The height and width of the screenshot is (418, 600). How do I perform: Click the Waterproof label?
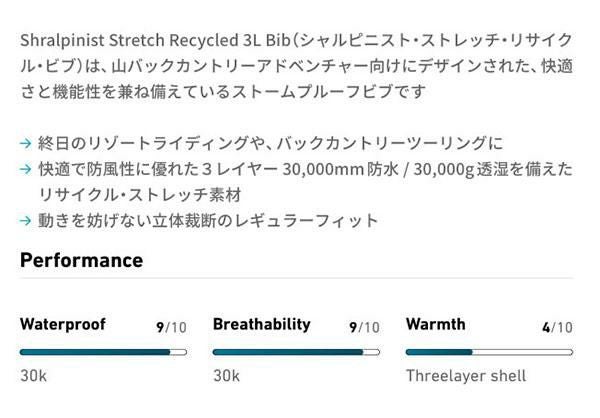[x=62, y=325]
